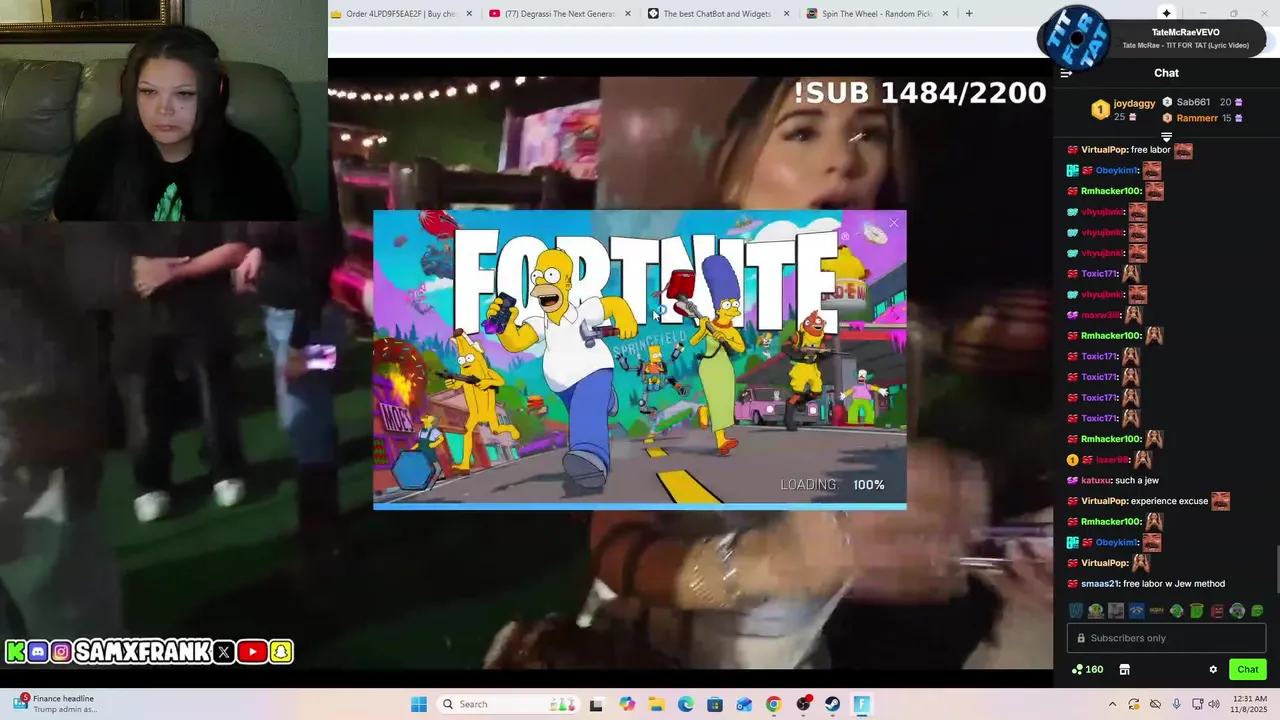Click the cloud-off tray icon
Viewport: 1280px width, 720px height.
point(1155,704)
